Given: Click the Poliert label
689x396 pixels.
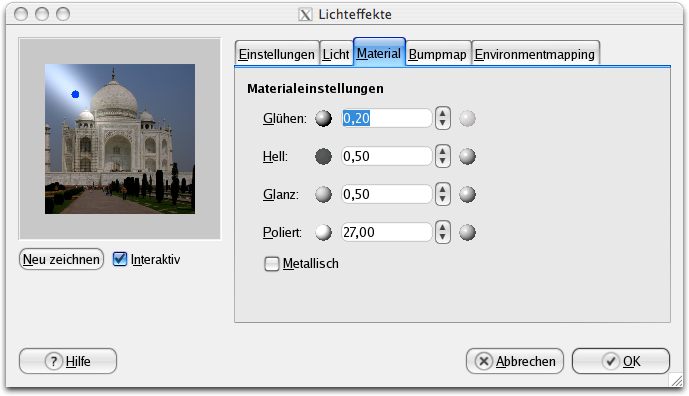Looking at the screenshot, I should pyautogui.click(x=282, y=233).
